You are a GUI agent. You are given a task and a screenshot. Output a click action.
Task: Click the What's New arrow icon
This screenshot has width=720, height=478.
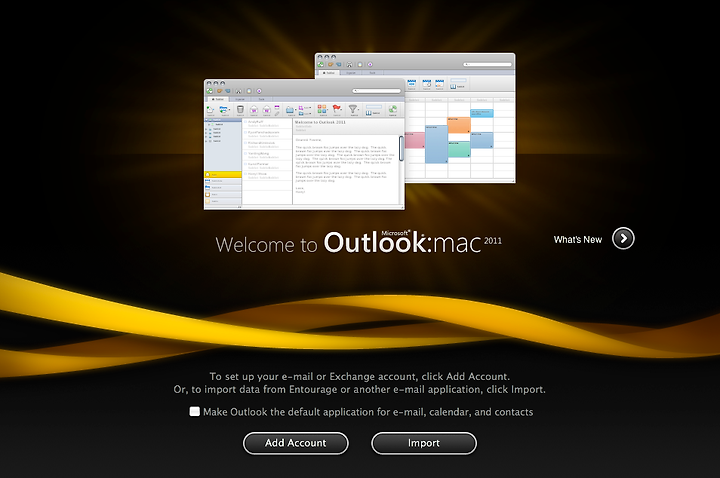pyautogui.click(x=623, y=238)
